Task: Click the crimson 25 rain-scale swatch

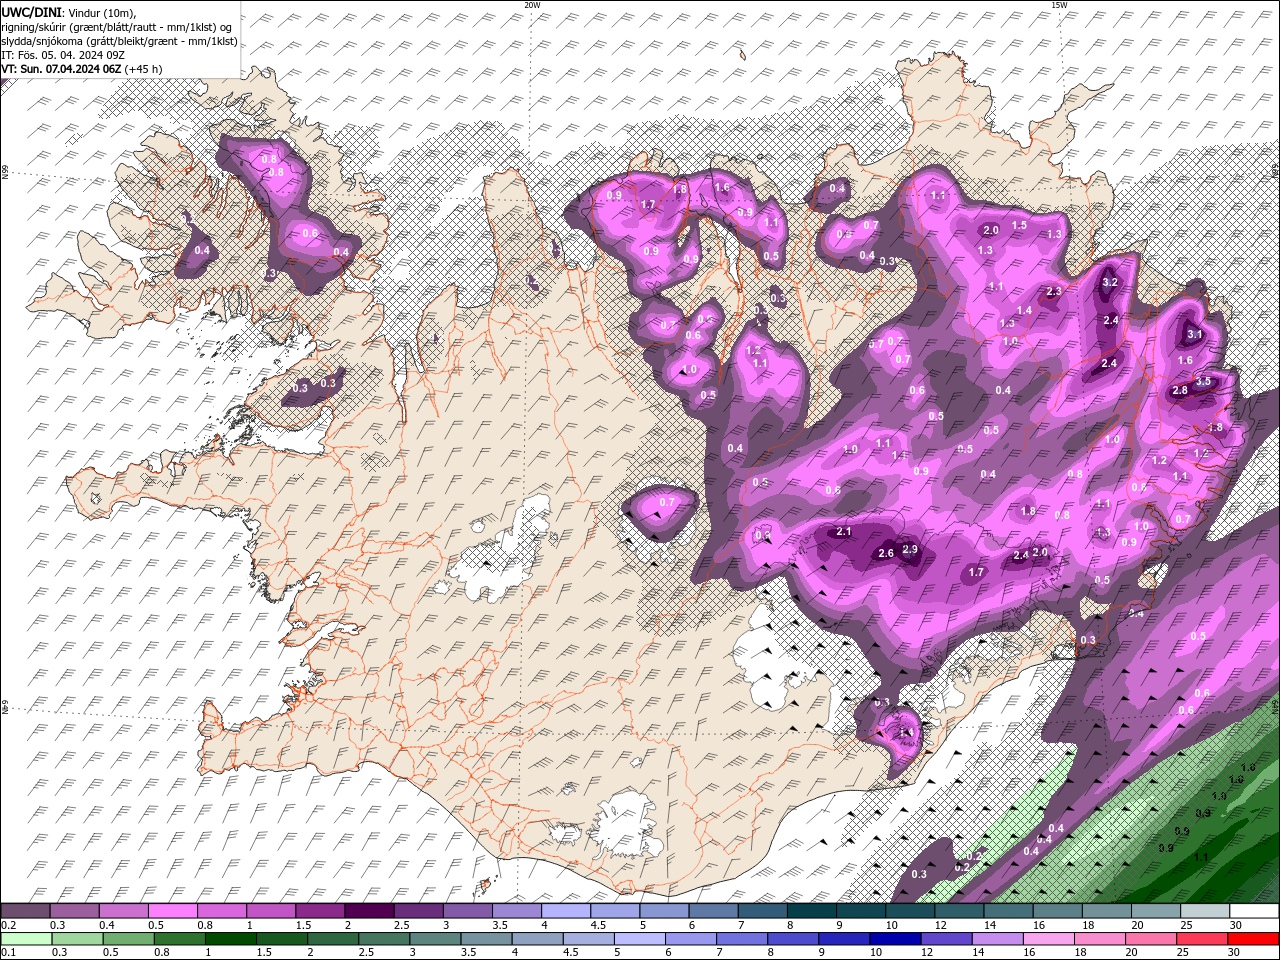Action: point(1201,939)
